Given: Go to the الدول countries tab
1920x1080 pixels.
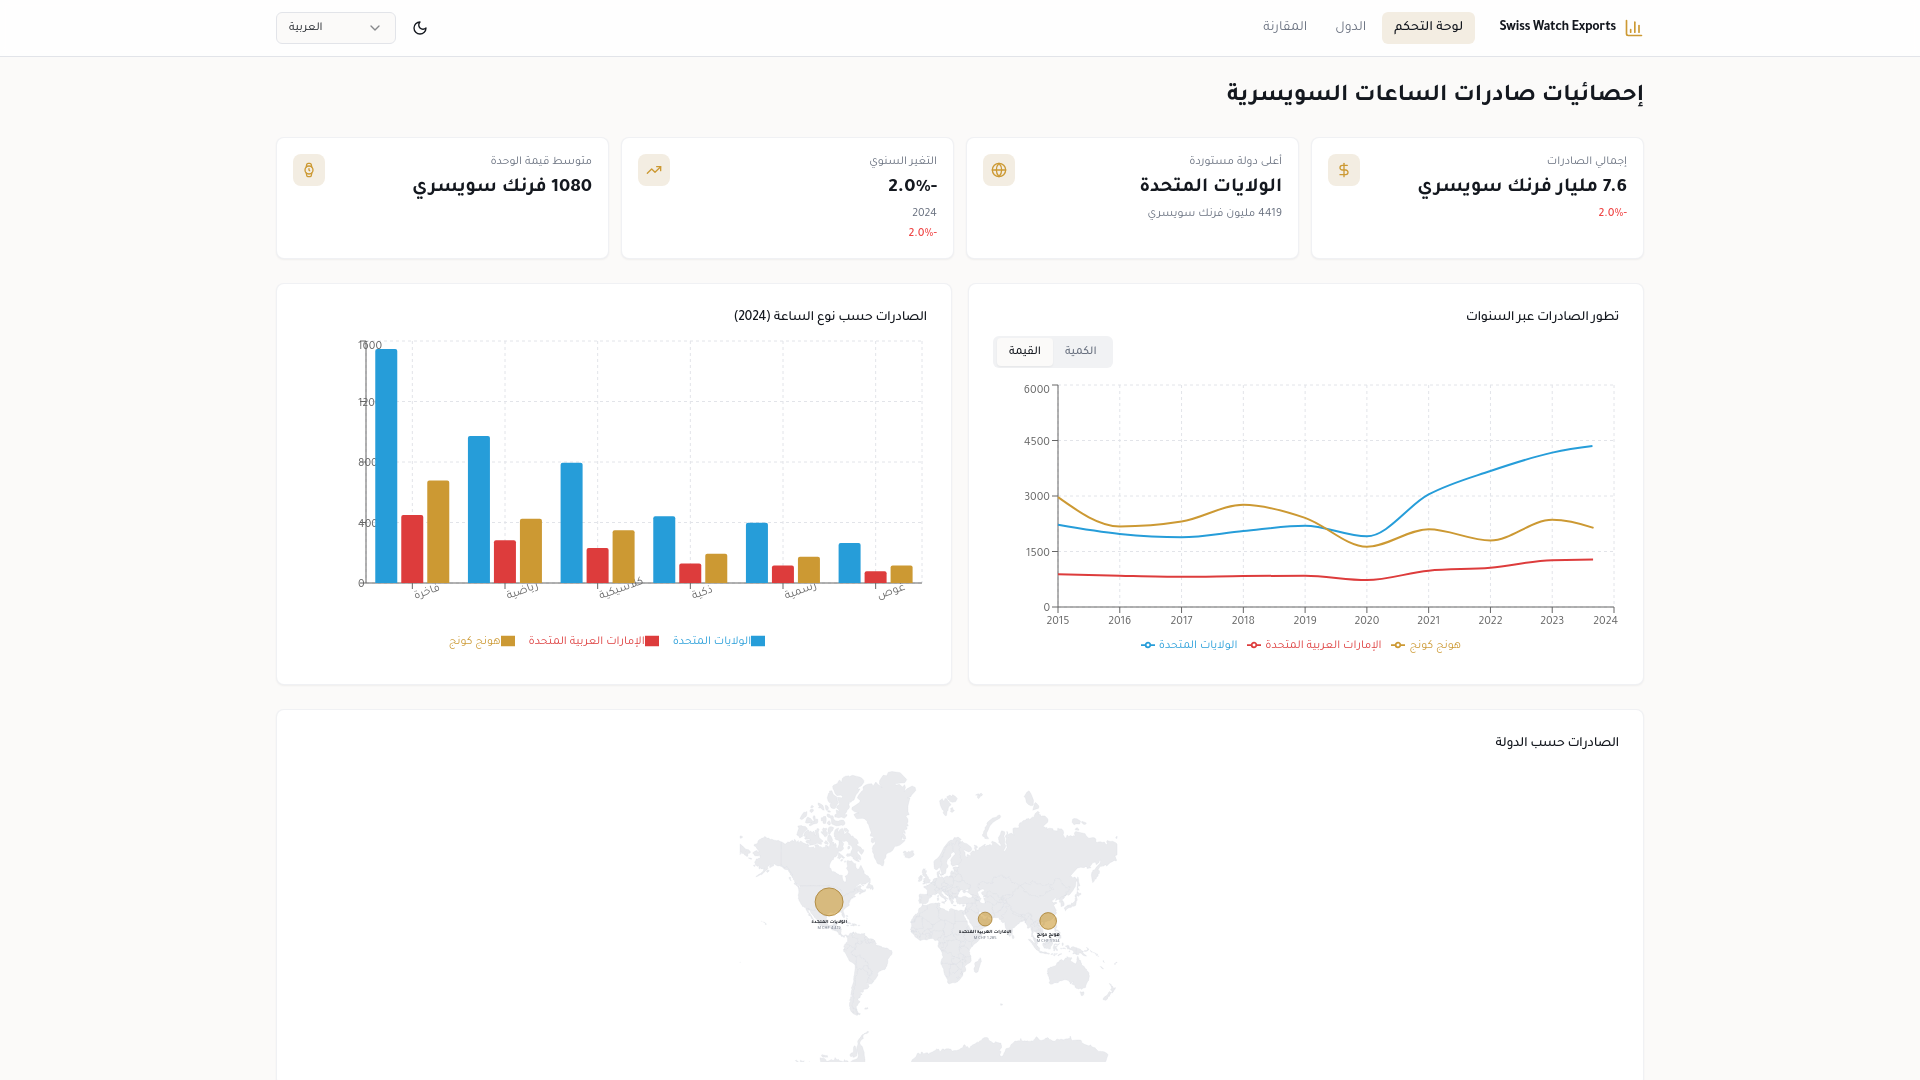Looking at the screenshot, I should (1350, 27).
